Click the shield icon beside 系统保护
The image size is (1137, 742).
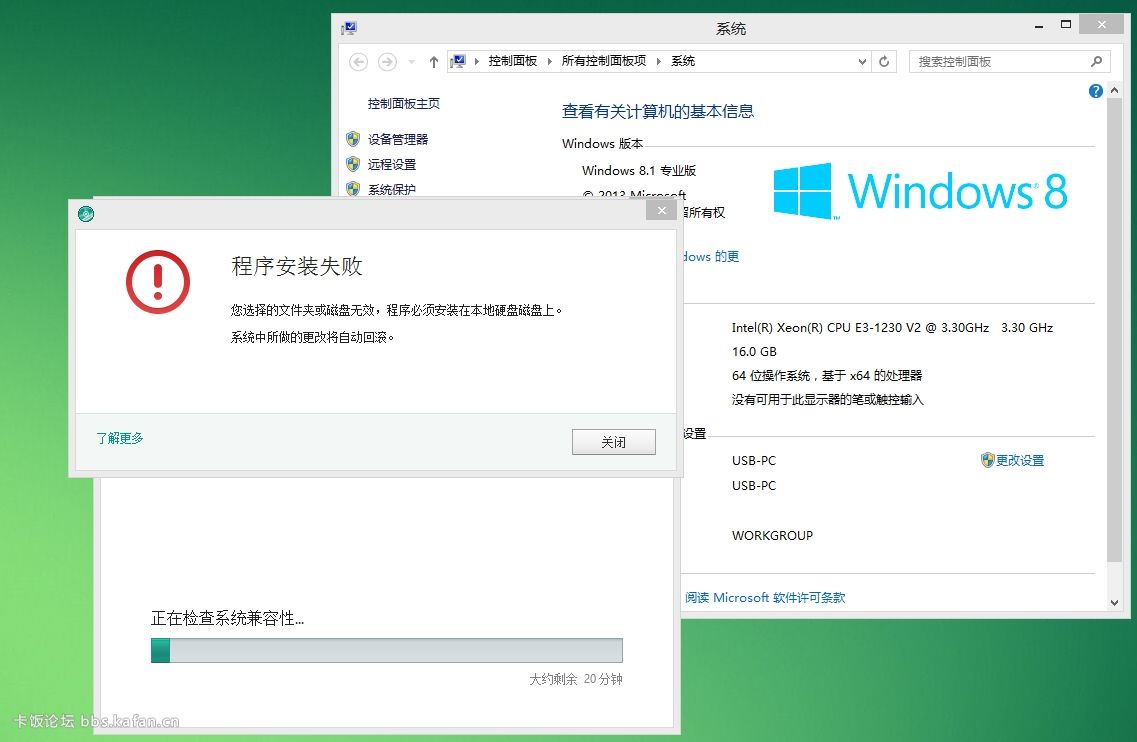click(x=353, y=189)
